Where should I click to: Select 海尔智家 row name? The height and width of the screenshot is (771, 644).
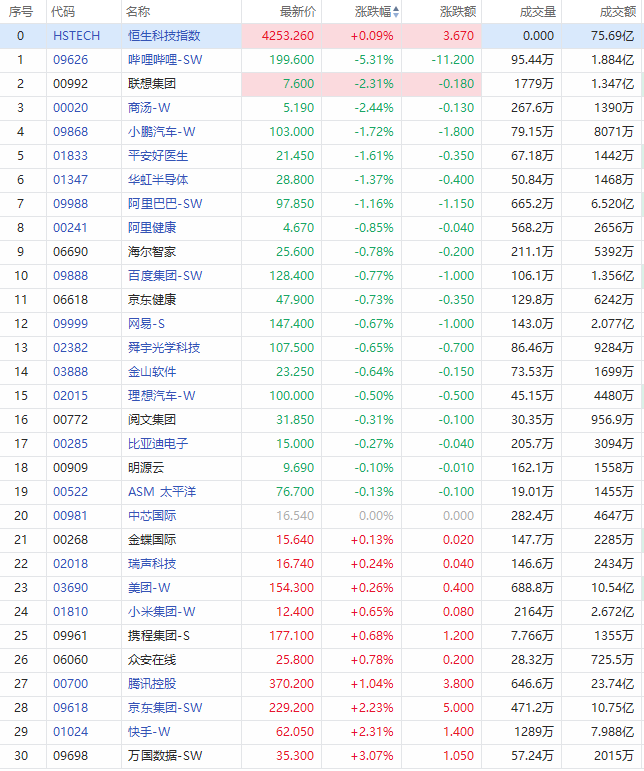152,252
